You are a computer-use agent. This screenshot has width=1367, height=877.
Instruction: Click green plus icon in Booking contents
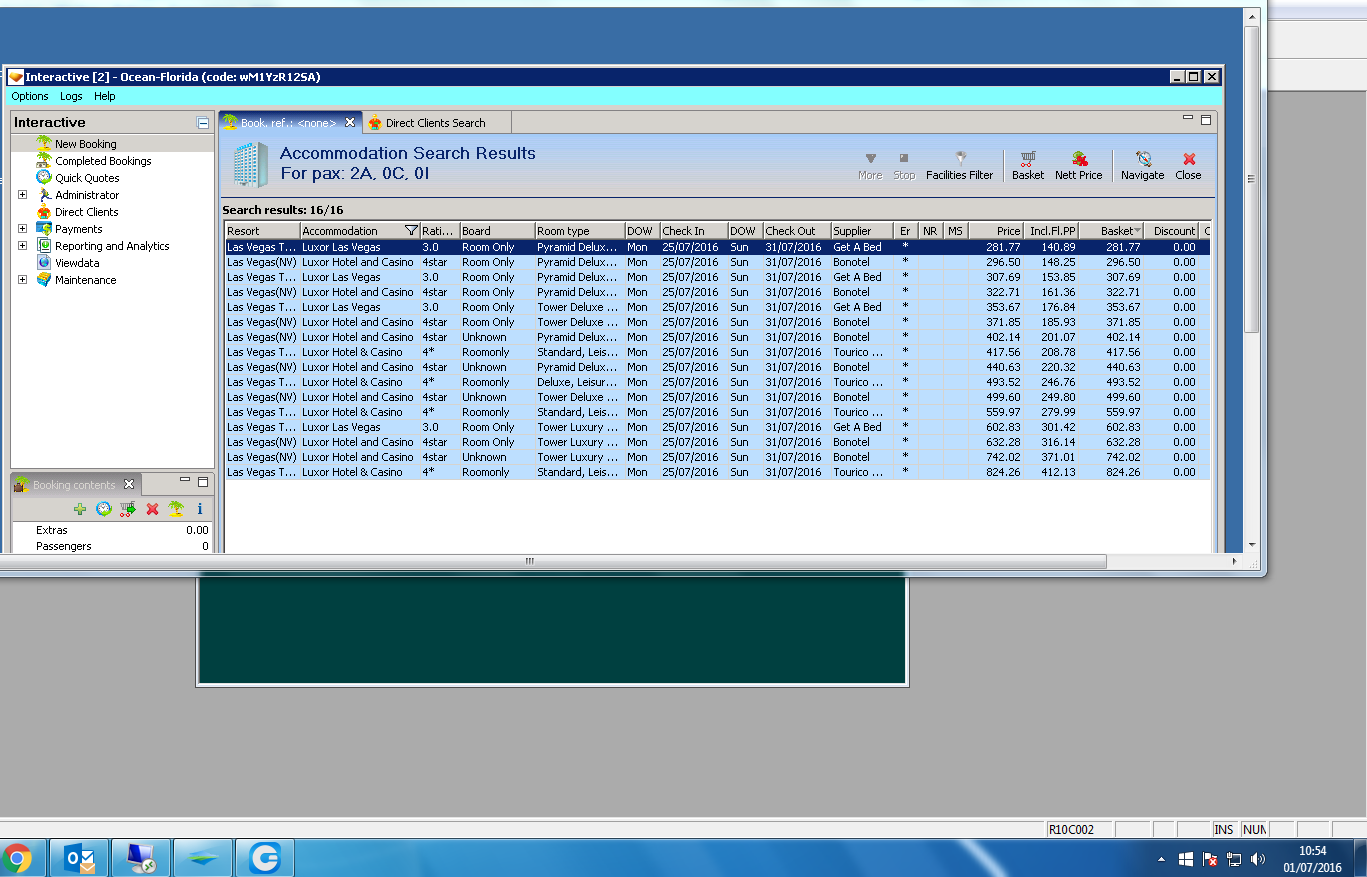80,509
